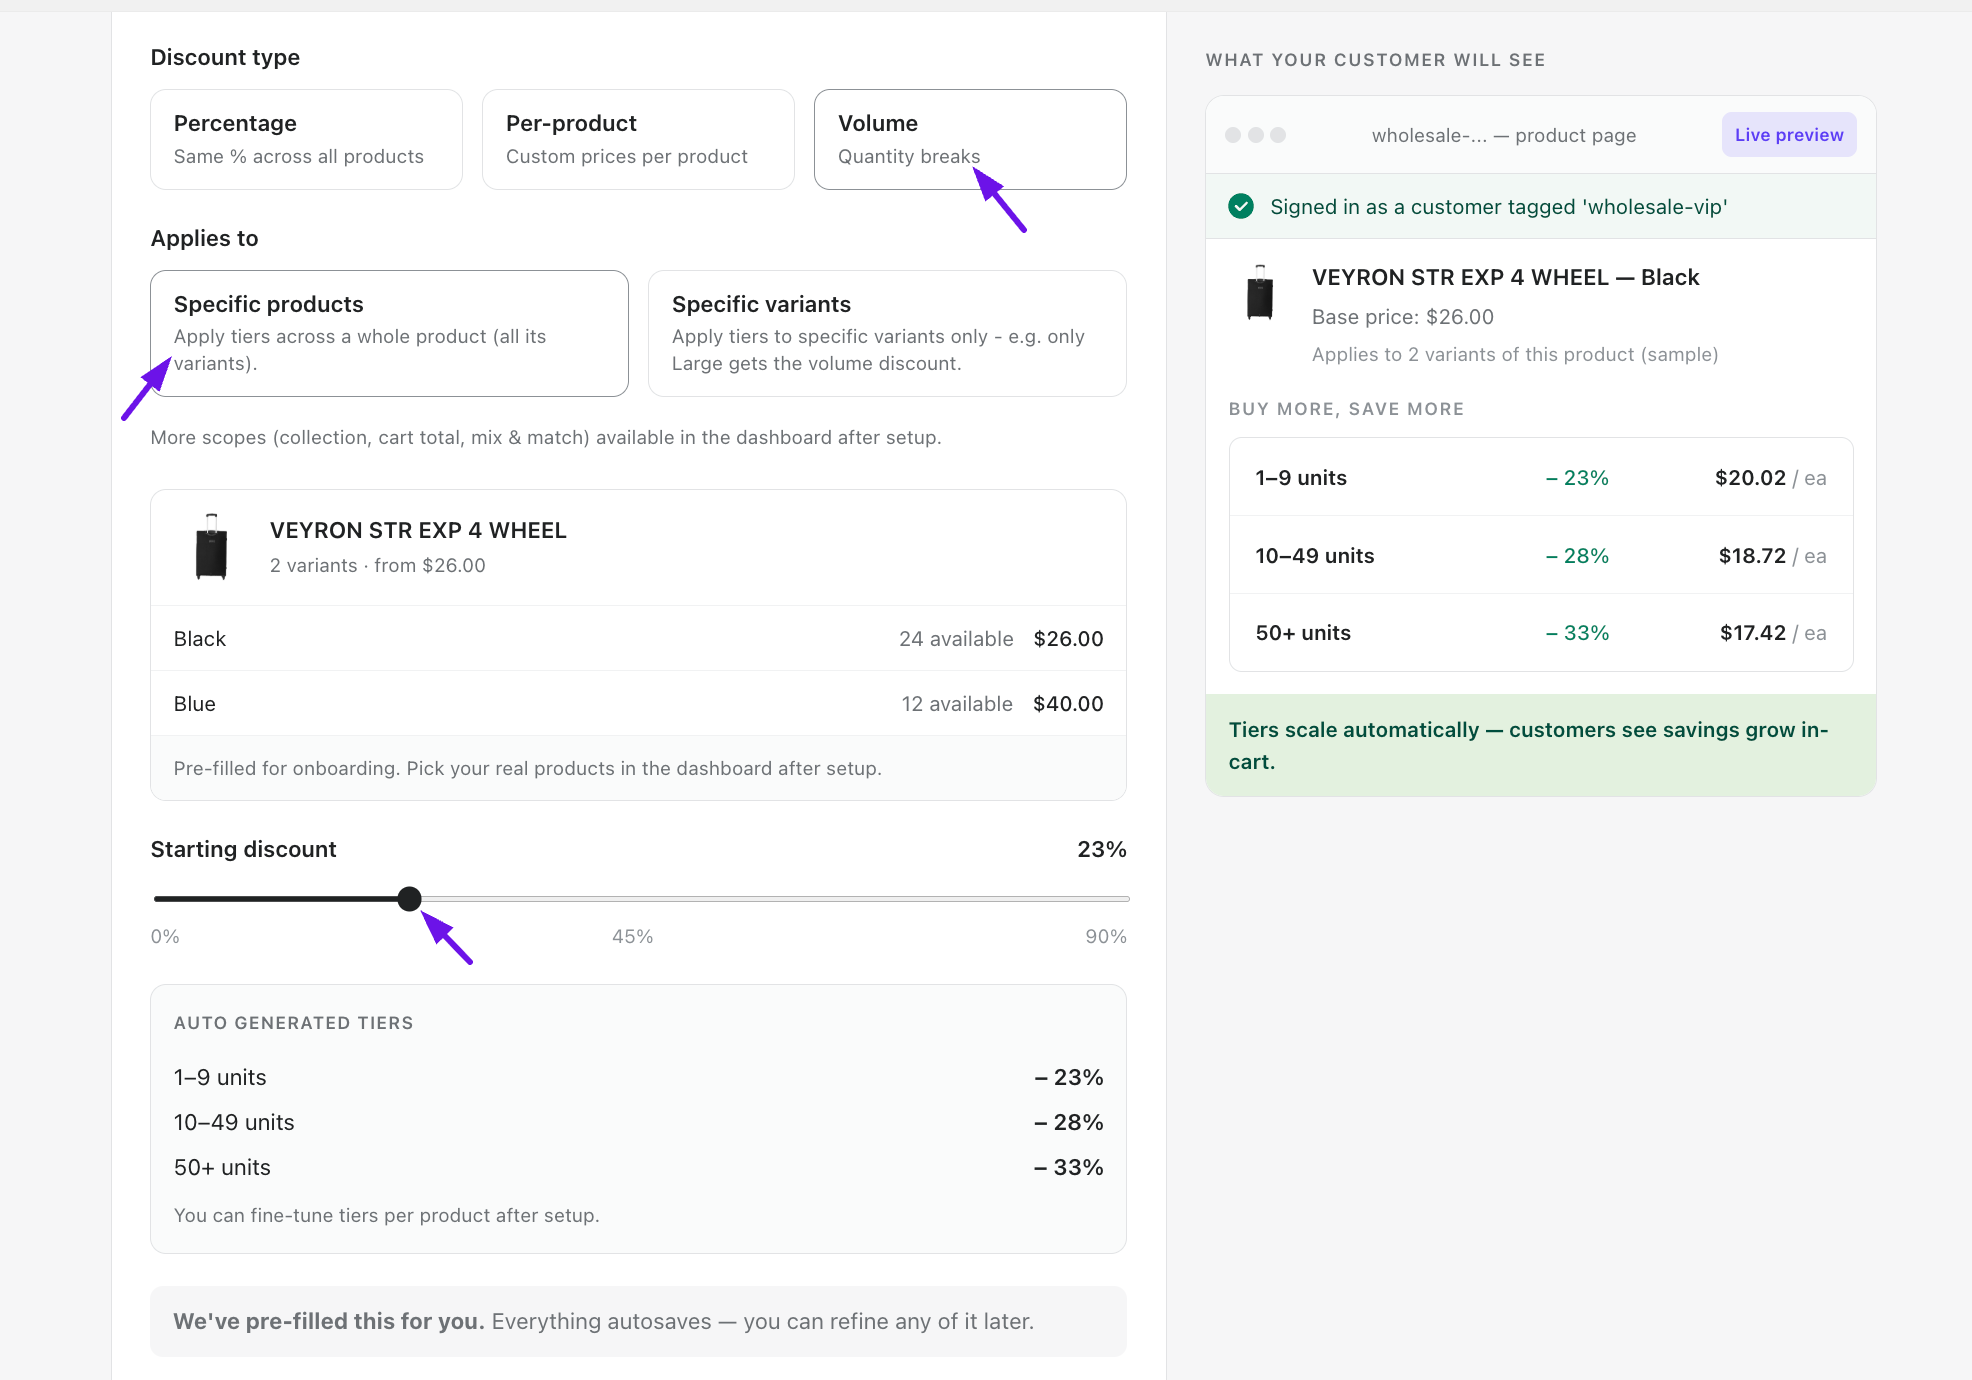Viewport: 1972px width, 1380px height.
Task: Click the '24 available' stock text
Action: (x=956, y=639)
